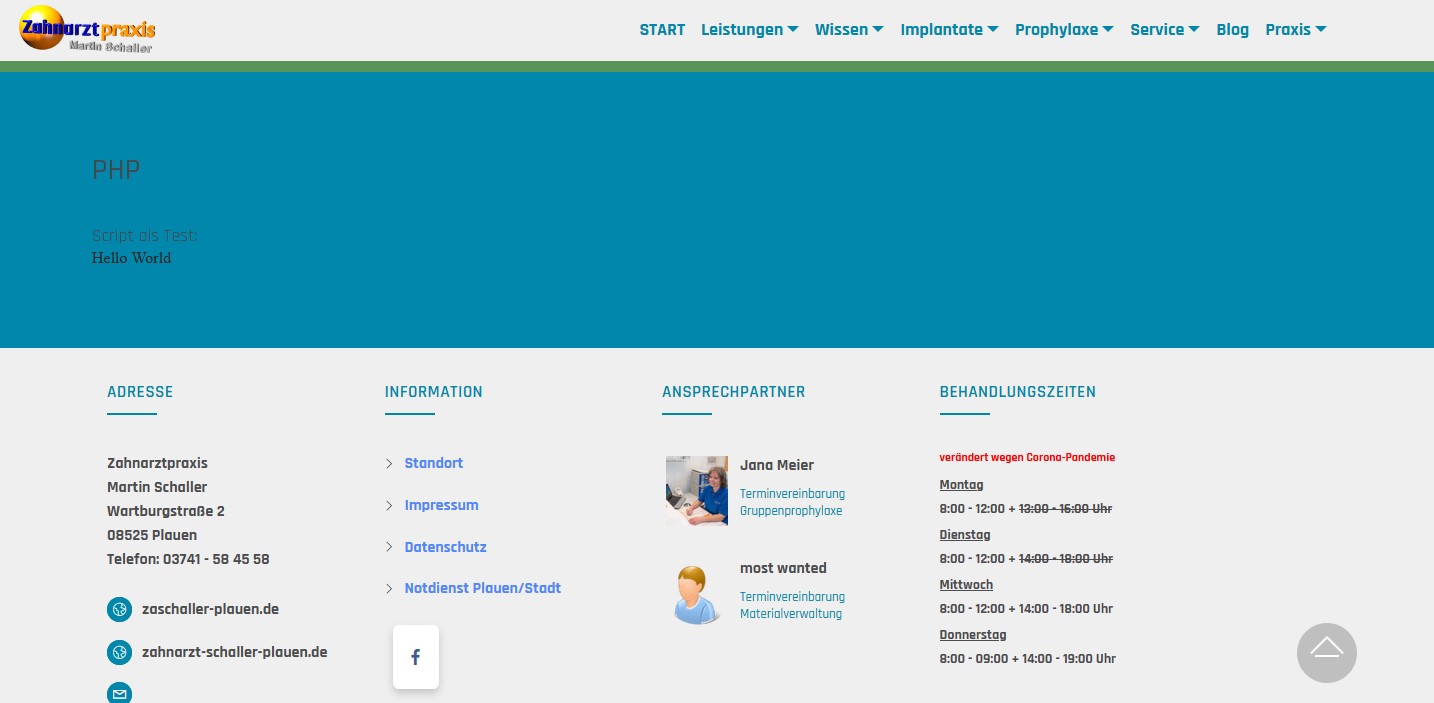The width and height of the screenshot is (1434, 703).
Task: Click the most wanted name text
Action: tap(783, 568)
